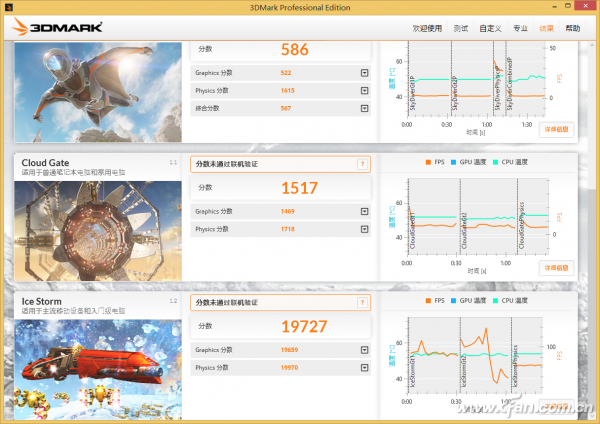The height and width of the screenshot is (424, 600).
Task: Click Cloud Gate chart CPU 温度 green legend
Action: pyautogui.click(x=510, y=162)
